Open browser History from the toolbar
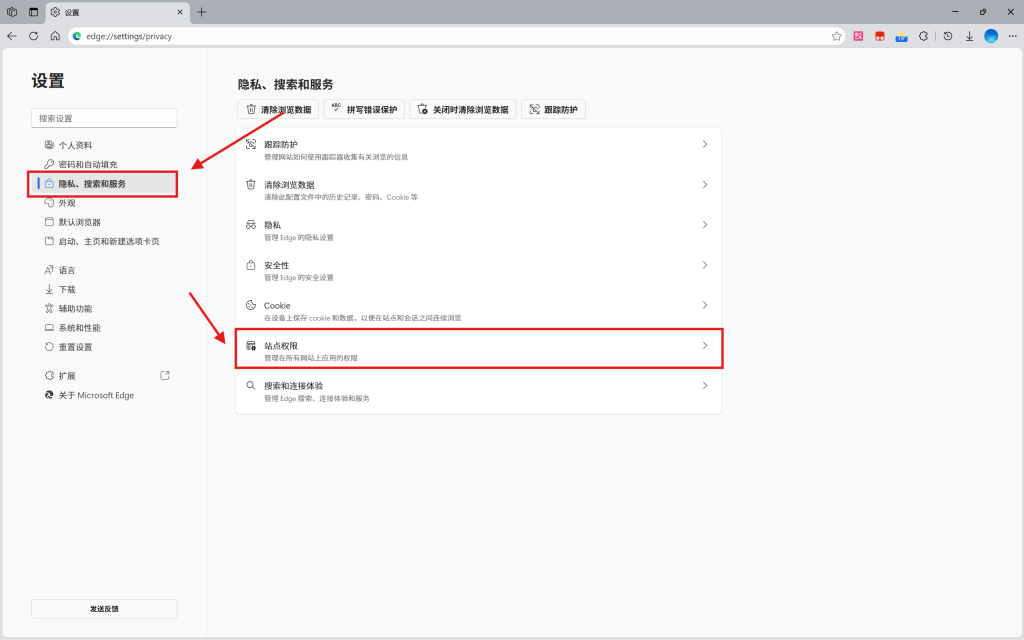This screenshot has width=1024, height=640. pyautogui.click(x=947, y=36)
